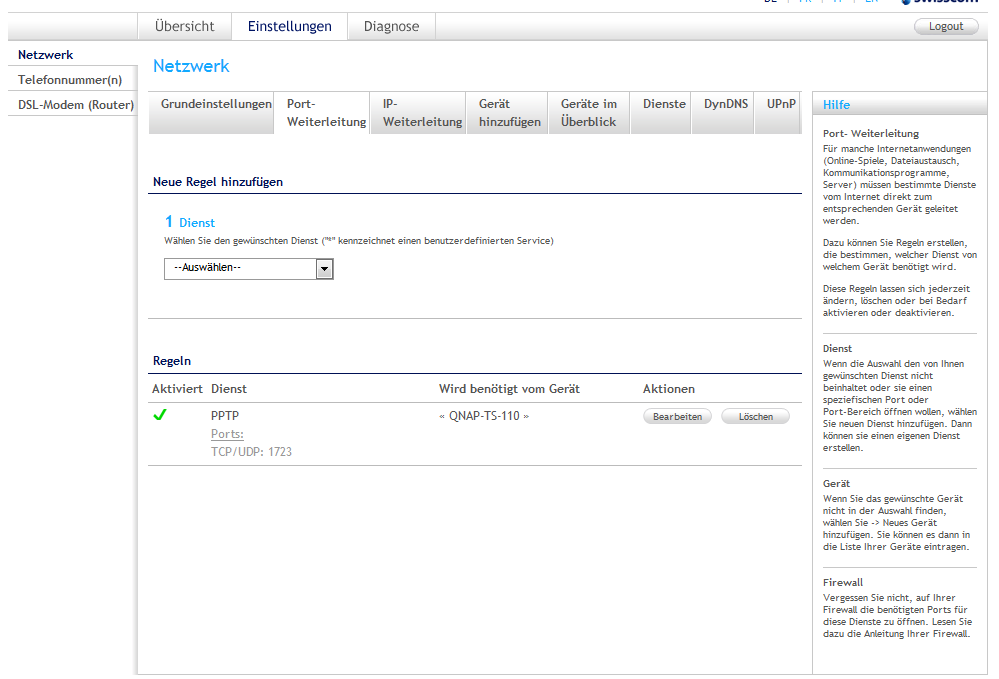Expand Ports details for PPTP rule
The image size is (999, 679).
tap(228, 433)
